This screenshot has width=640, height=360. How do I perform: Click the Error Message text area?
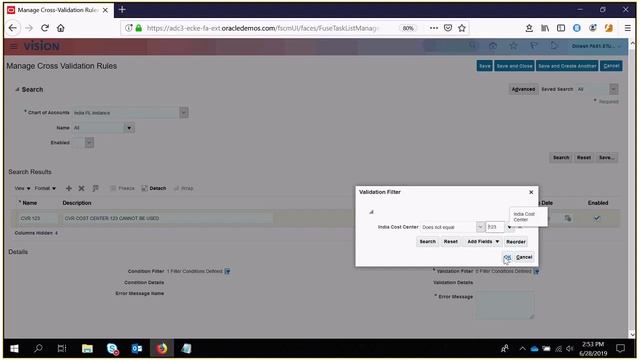click(x=505, y=305)
